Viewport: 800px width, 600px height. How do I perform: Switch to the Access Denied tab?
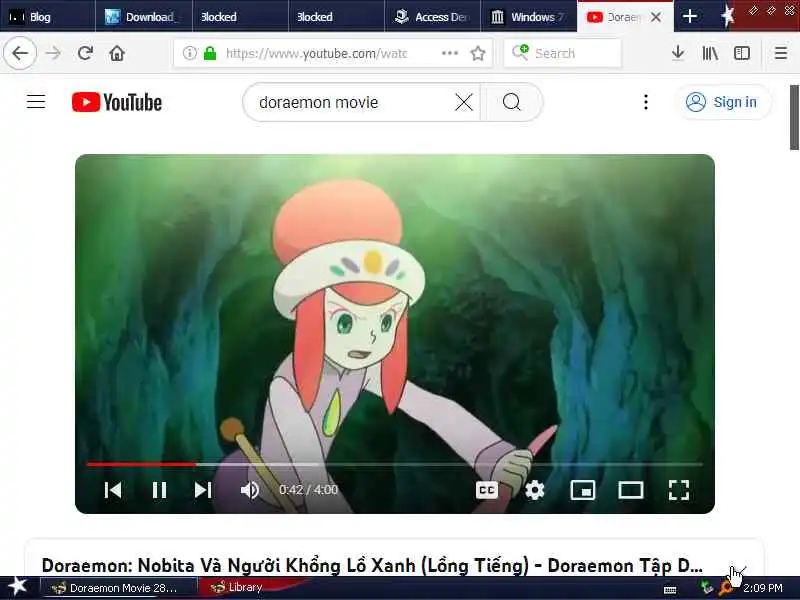432,17
